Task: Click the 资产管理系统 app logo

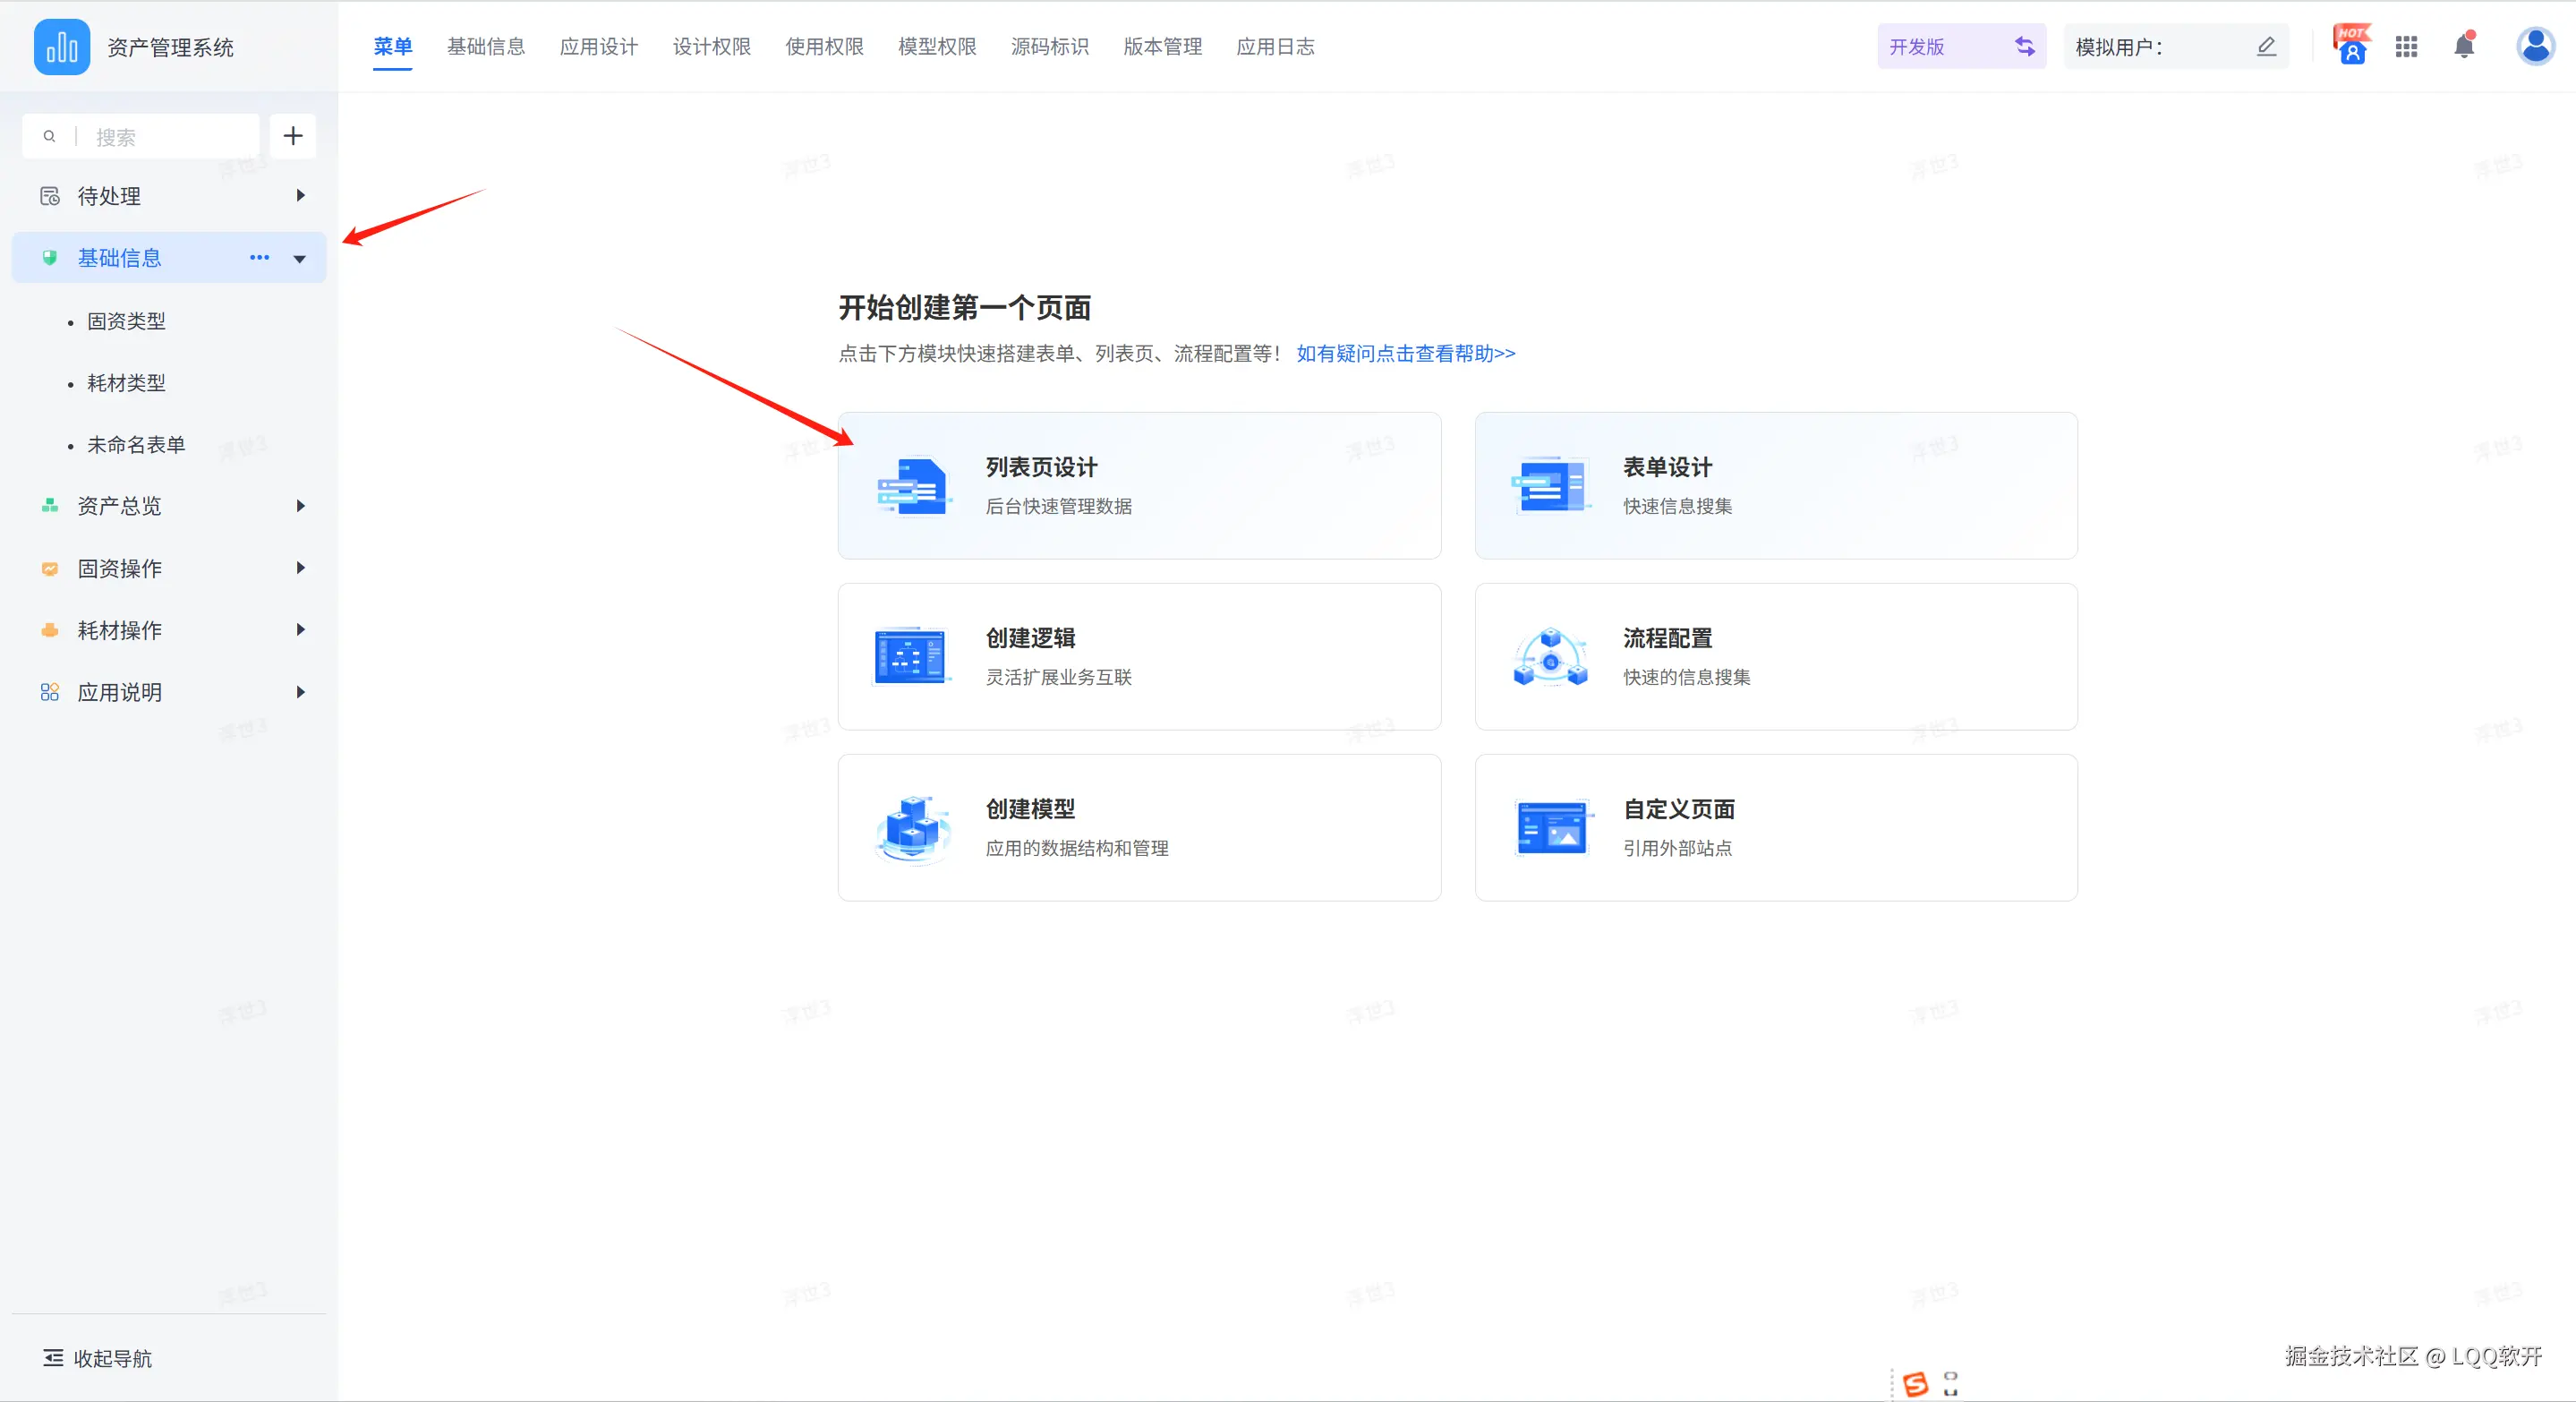Action: pos(62,46)
